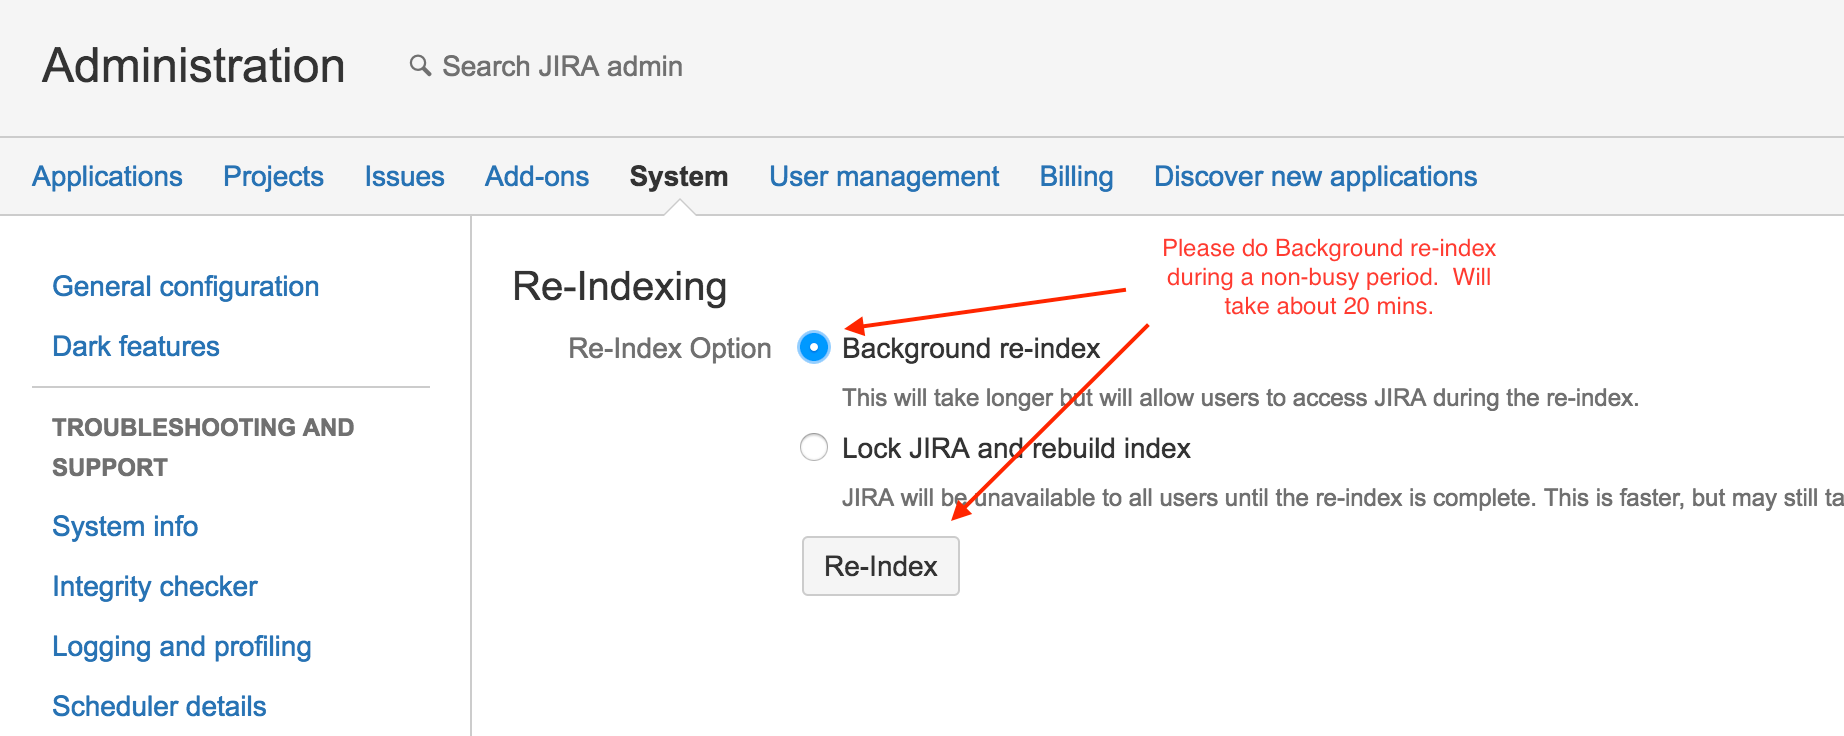The height and width of the screenshot is (736, 1844).
Task: Click the Administration heading
Action: click(x=194, y=66)
